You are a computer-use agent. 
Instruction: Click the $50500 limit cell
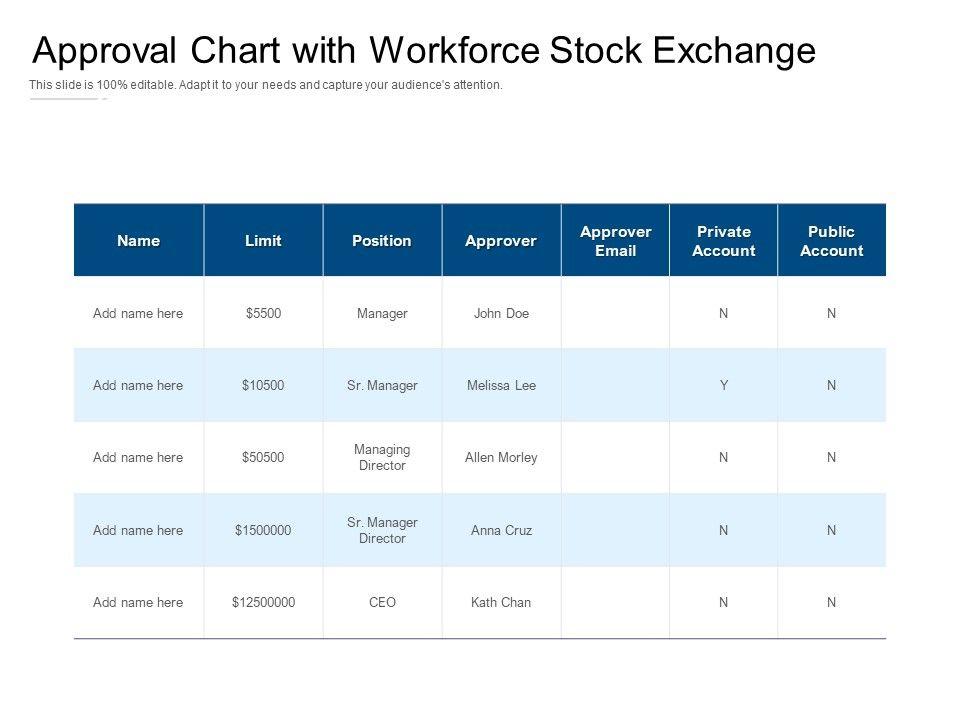[263, 457]
